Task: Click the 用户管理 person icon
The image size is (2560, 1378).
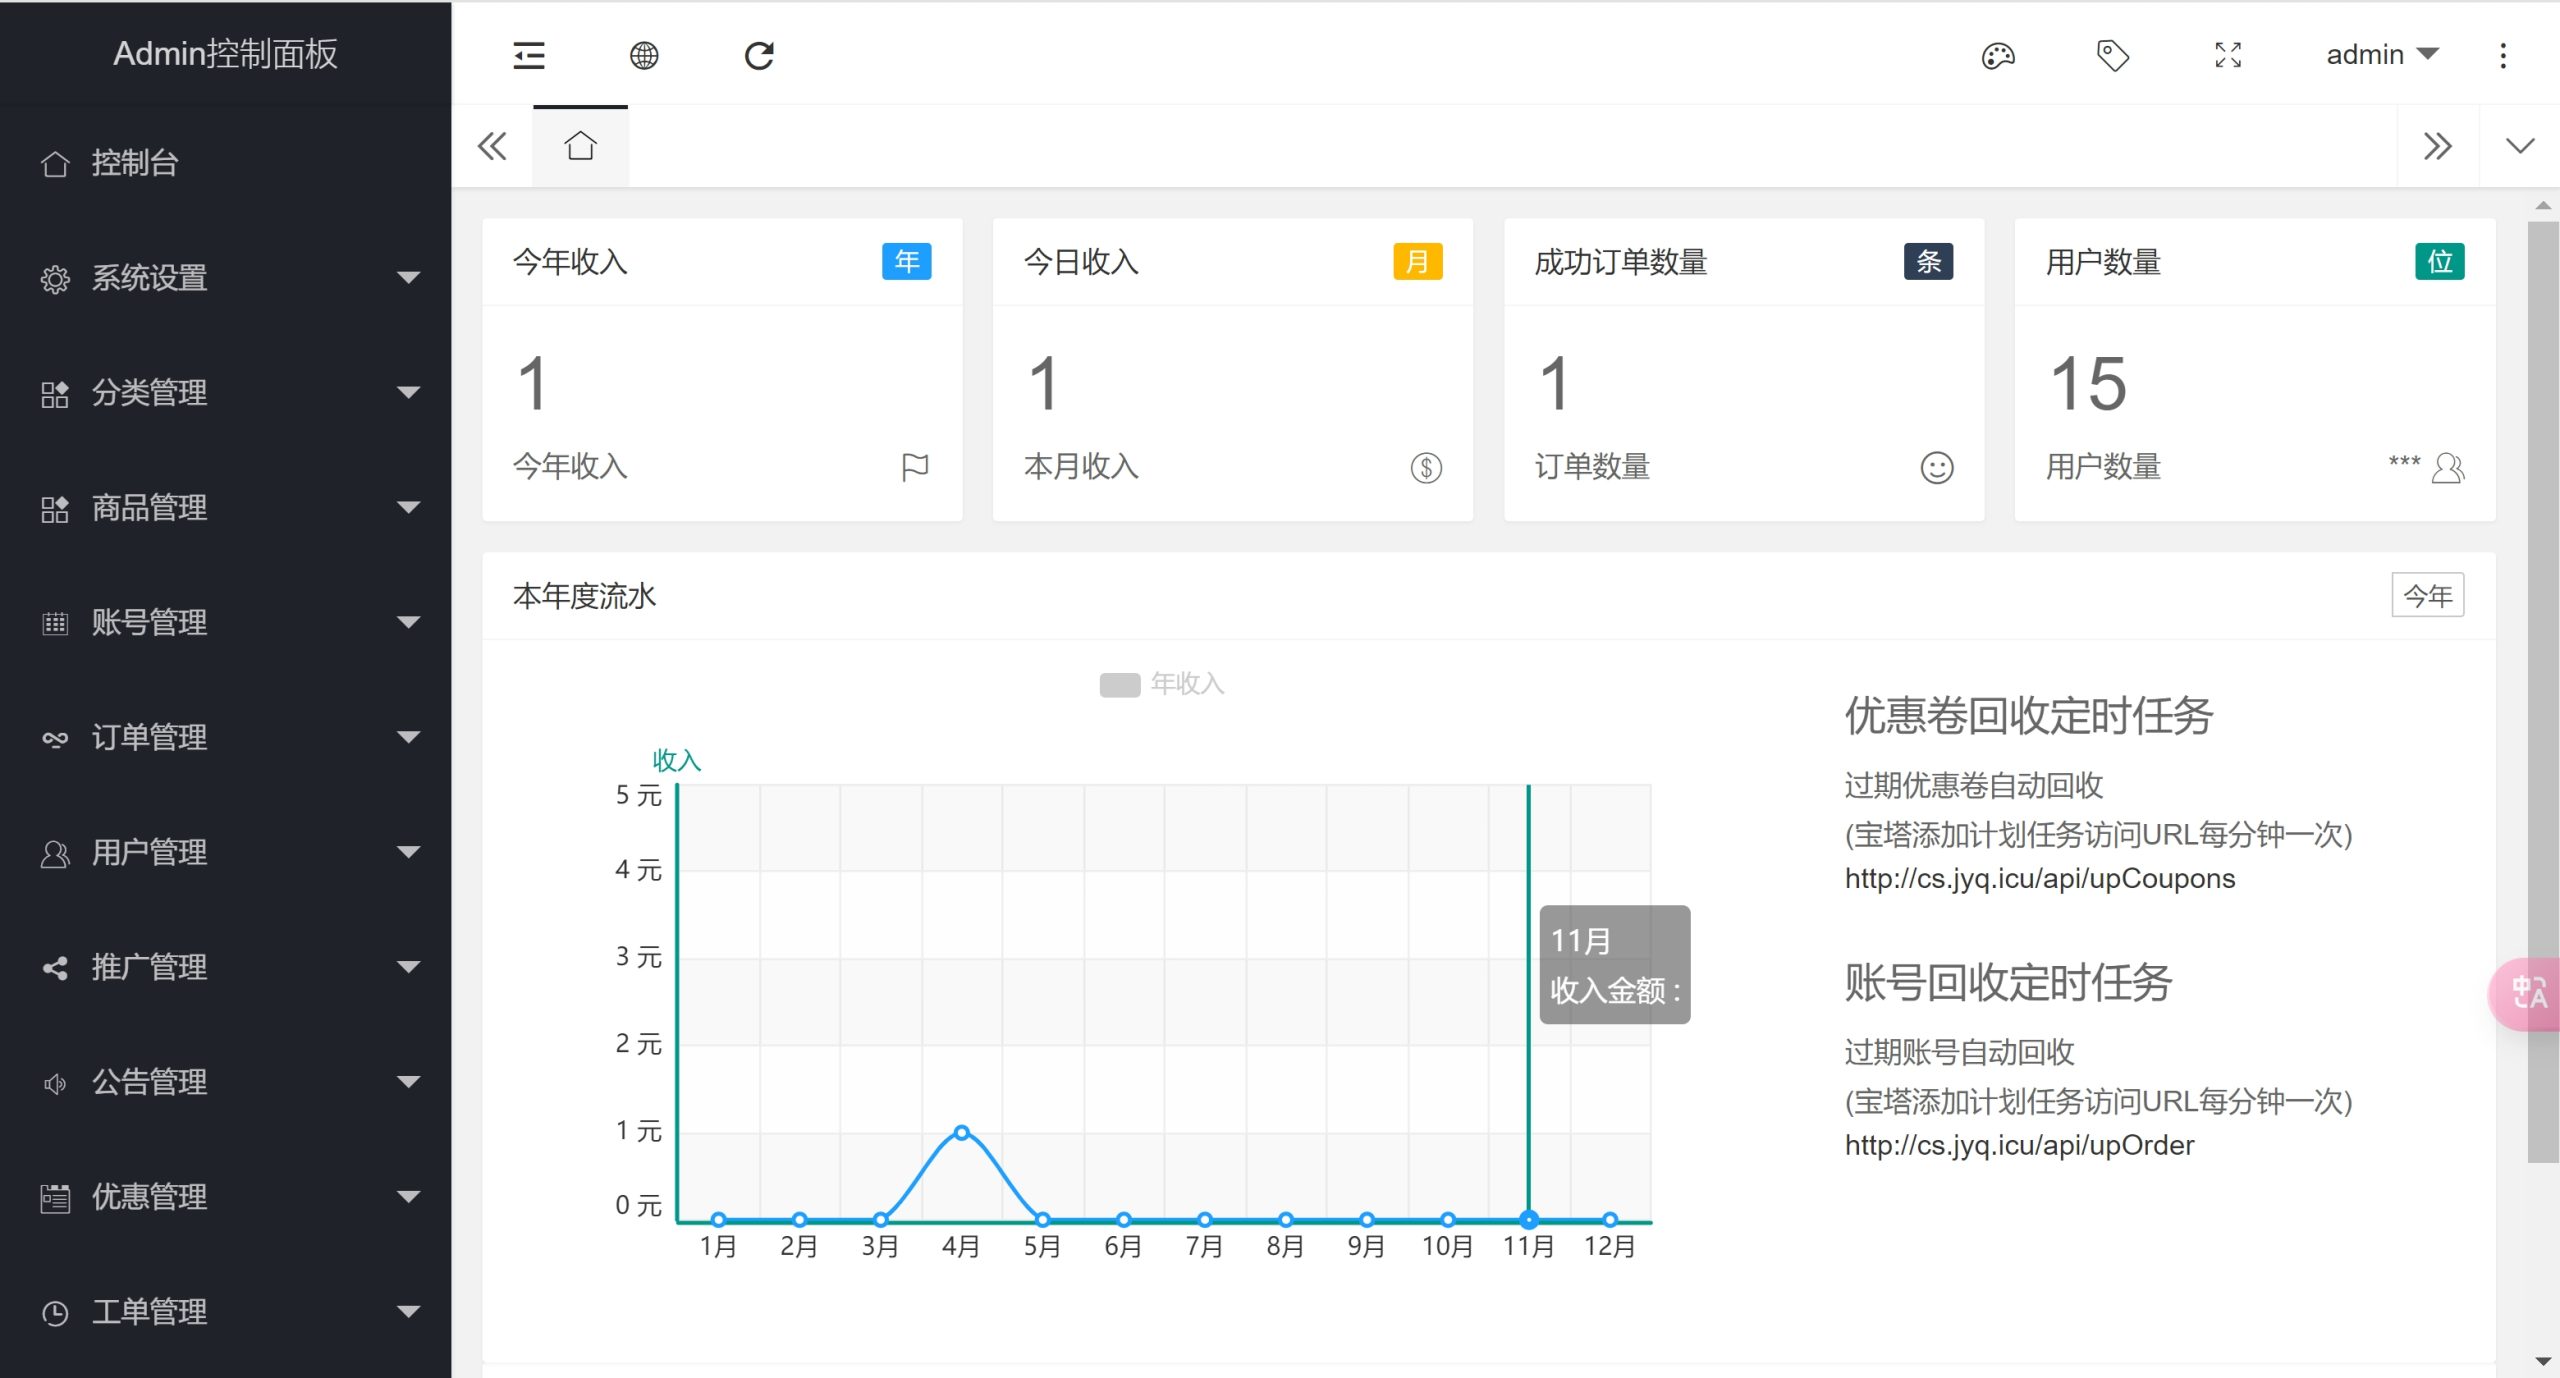Action: (x=55, y=854)
